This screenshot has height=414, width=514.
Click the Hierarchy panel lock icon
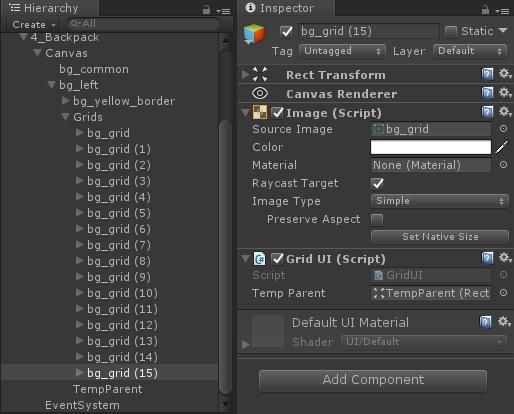click(206, 10)
